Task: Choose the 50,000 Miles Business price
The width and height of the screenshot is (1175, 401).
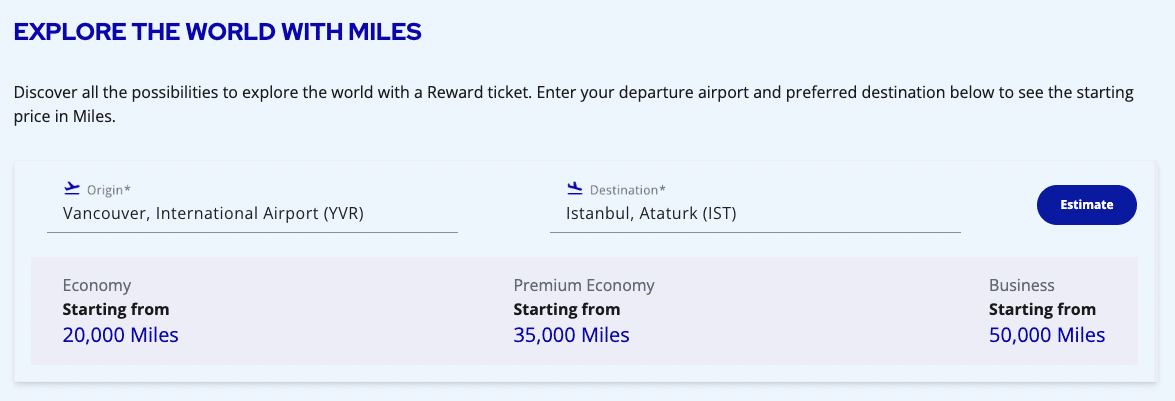Action: pyautogui.click(x=1047, y=335)
